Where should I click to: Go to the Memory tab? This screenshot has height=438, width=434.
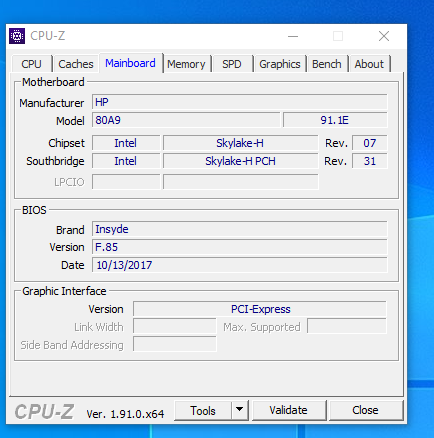(x=186, y=64)
